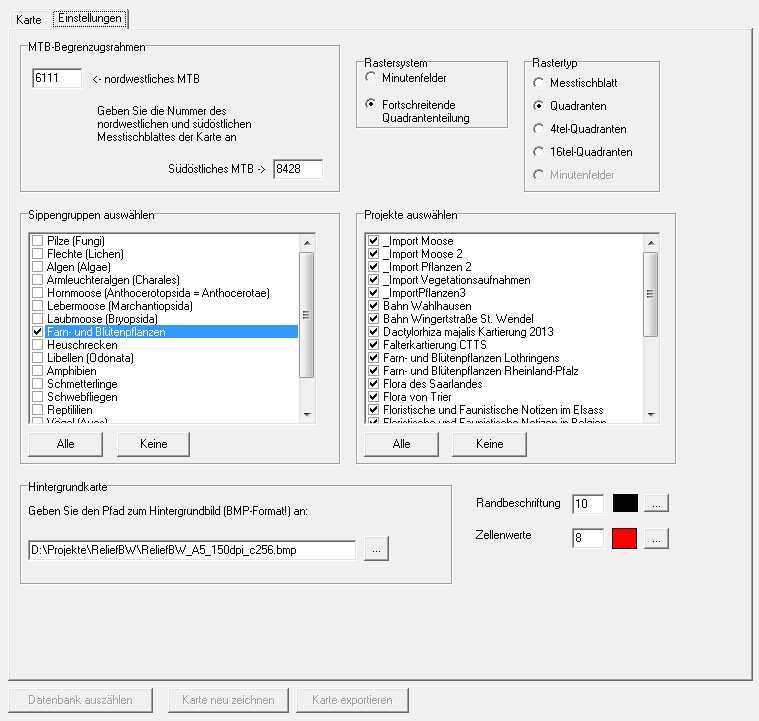This screenshot has height=721, width=759.
Task: Click Keine under Sippengruppen list
Action: pos(153,444)
